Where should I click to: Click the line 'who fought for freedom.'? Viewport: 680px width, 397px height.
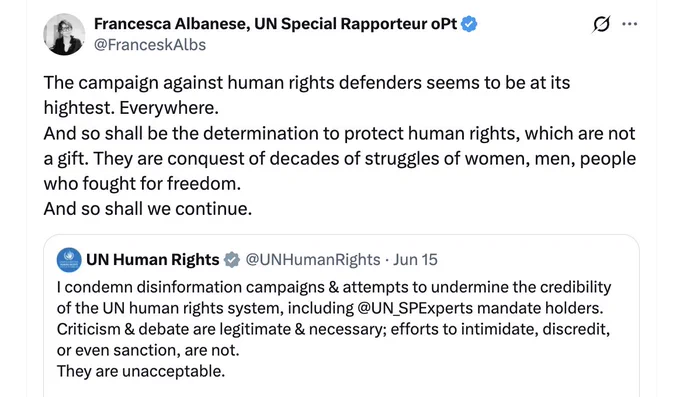tap(142, 184)
